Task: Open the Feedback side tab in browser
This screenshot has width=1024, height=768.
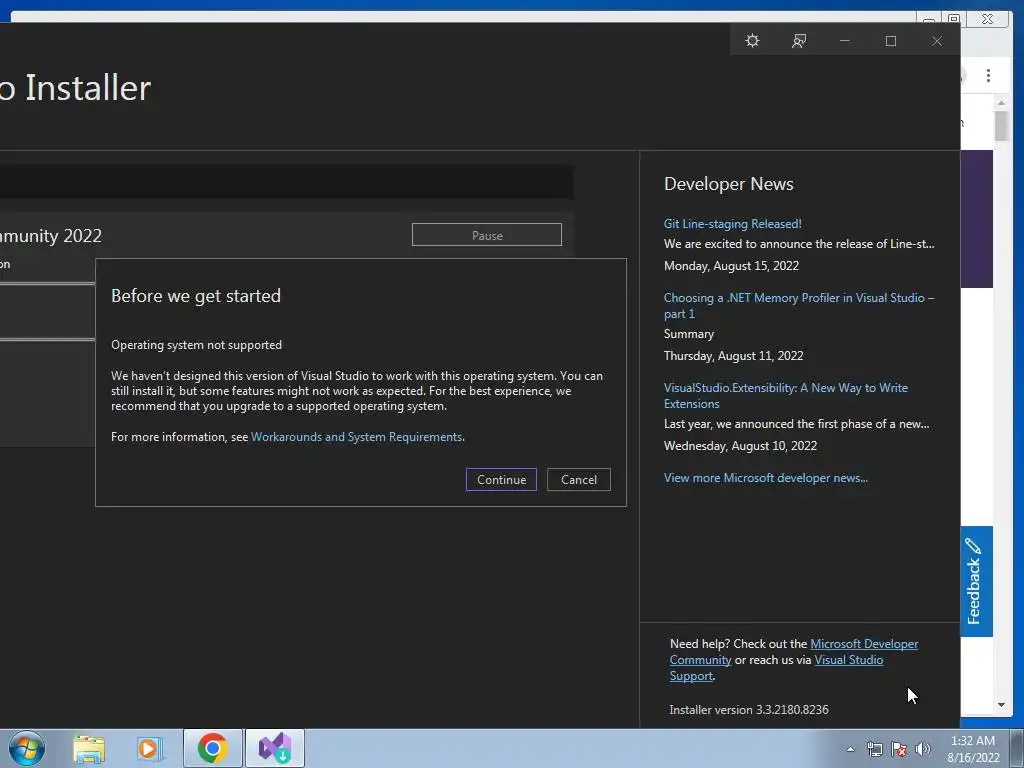Action: (x=976, y=581)
